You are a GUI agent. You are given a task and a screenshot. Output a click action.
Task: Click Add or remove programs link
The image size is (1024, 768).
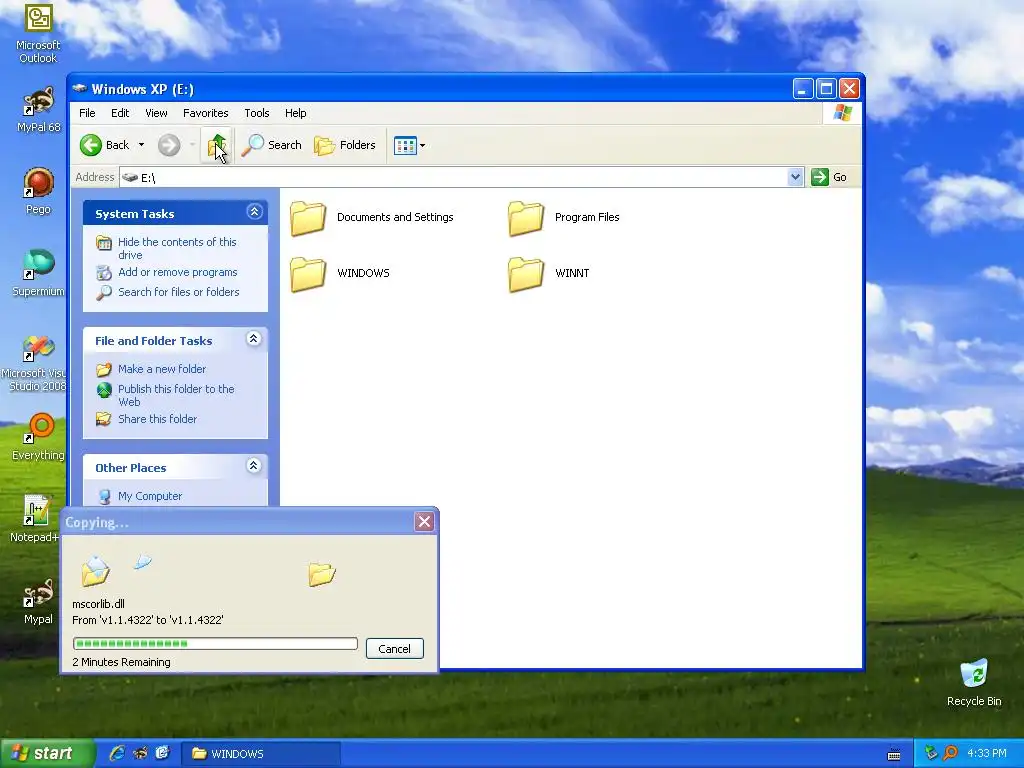pyautogui.click(x=178, y=272)
